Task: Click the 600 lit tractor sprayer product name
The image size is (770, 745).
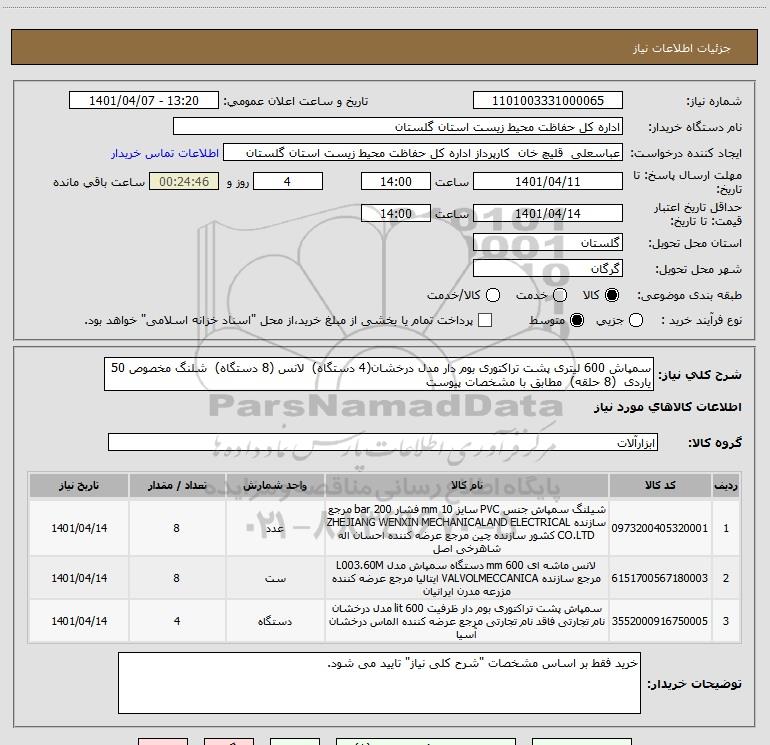Action: pos(467,621)
